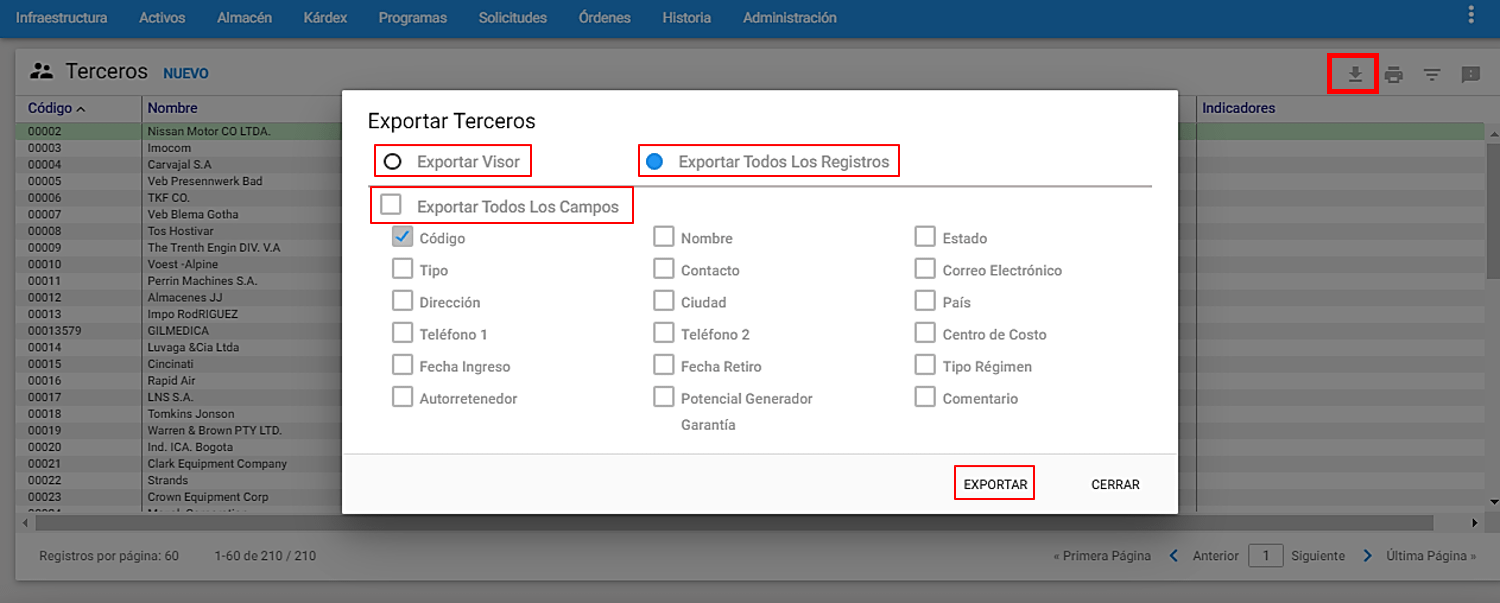Tick the Contacto checkbox
Image resolution: width=1500 pixels, height=603 pixels.
coord(663,269)
